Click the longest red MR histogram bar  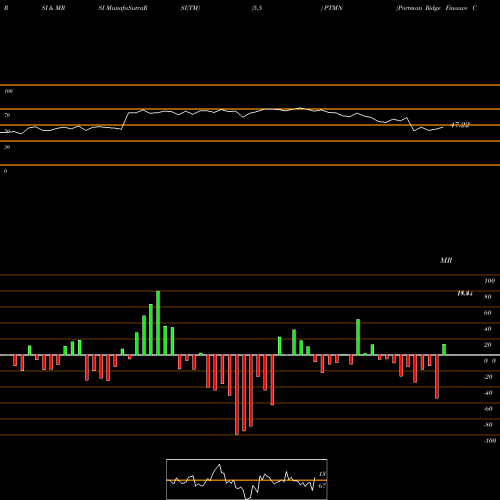coord(237,395)
